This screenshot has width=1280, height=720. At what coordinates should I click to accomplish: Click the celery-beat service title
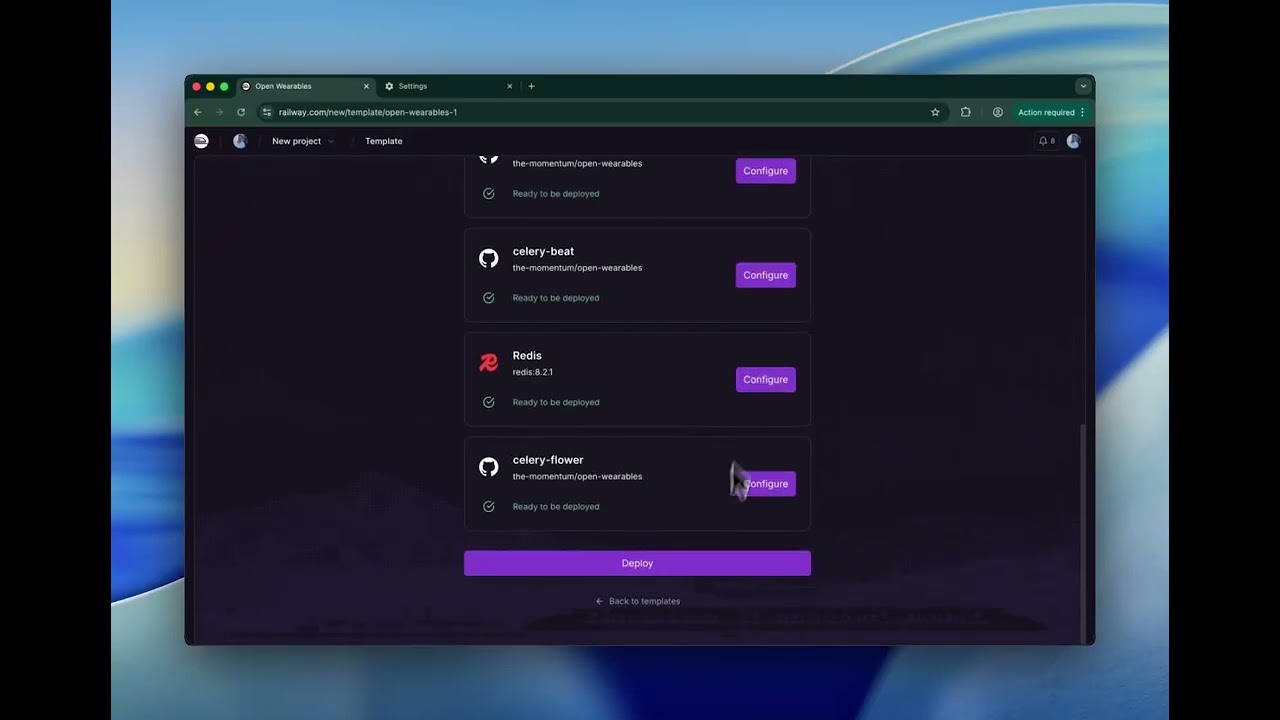coord(543,251)
